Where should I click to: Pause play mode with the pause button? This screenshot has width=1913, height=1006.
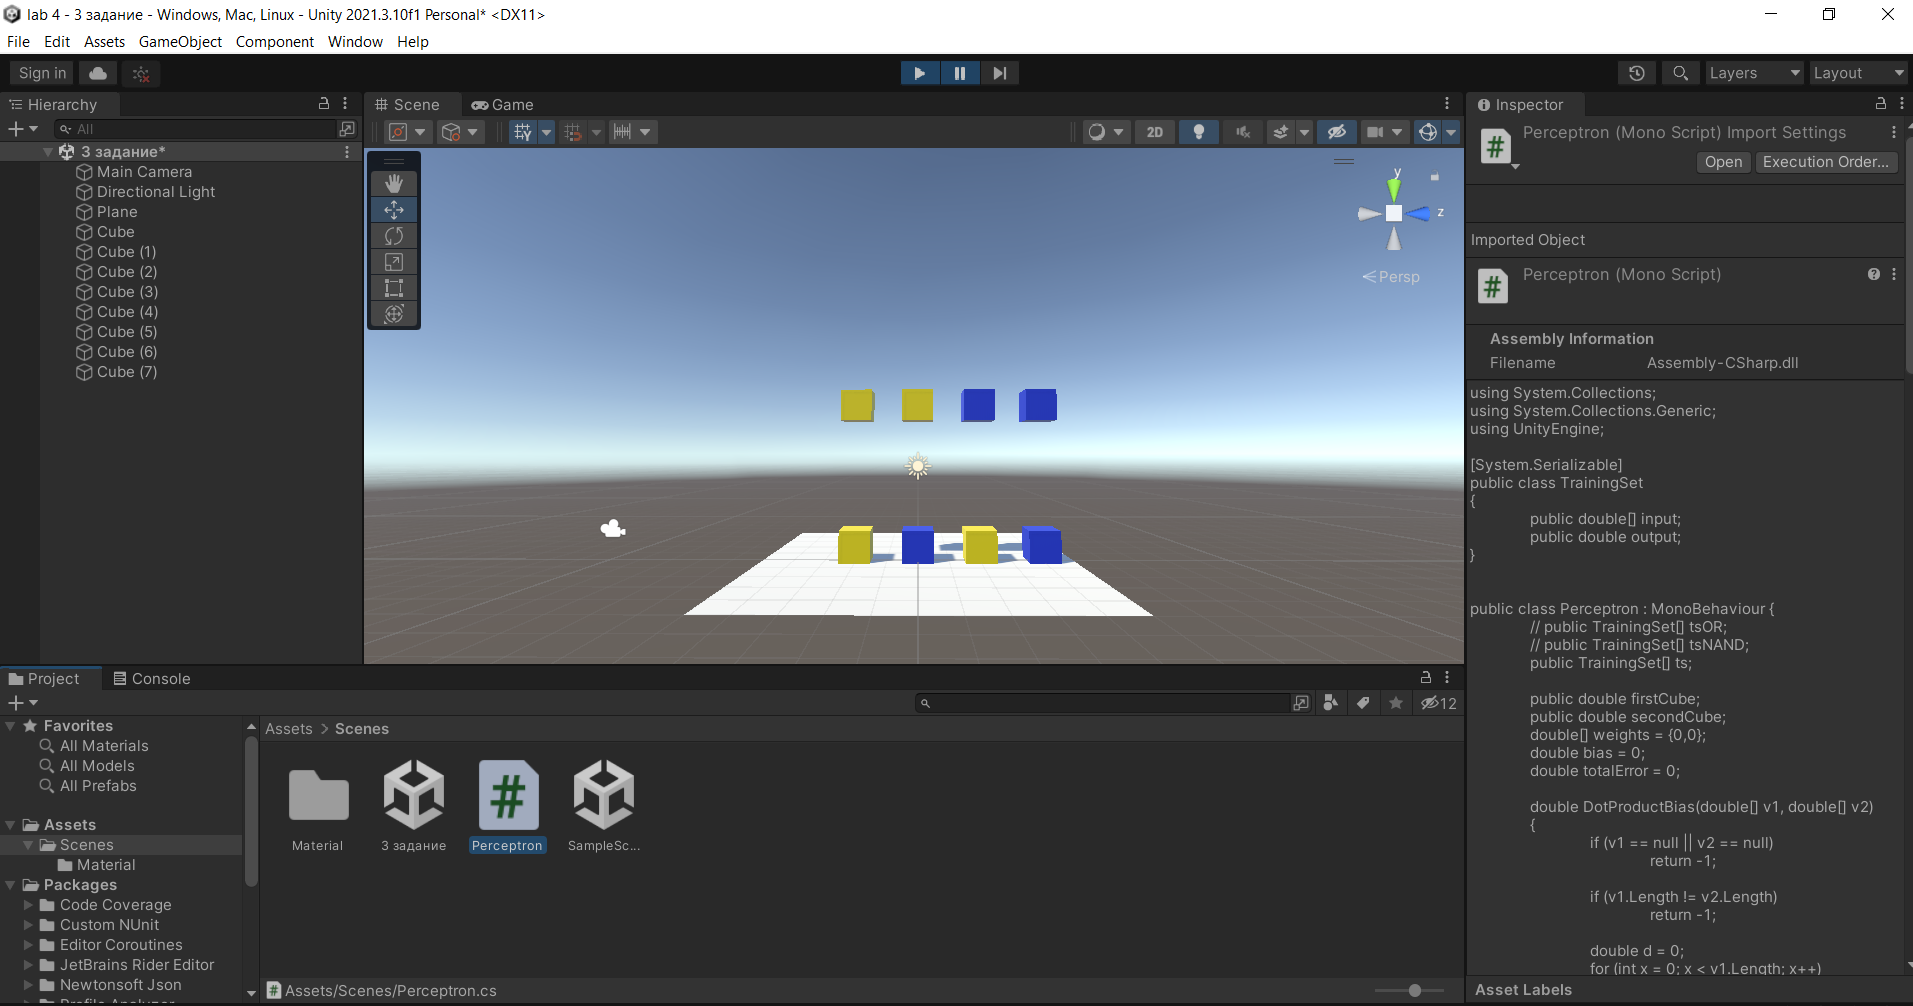click(x=960, y=72)
